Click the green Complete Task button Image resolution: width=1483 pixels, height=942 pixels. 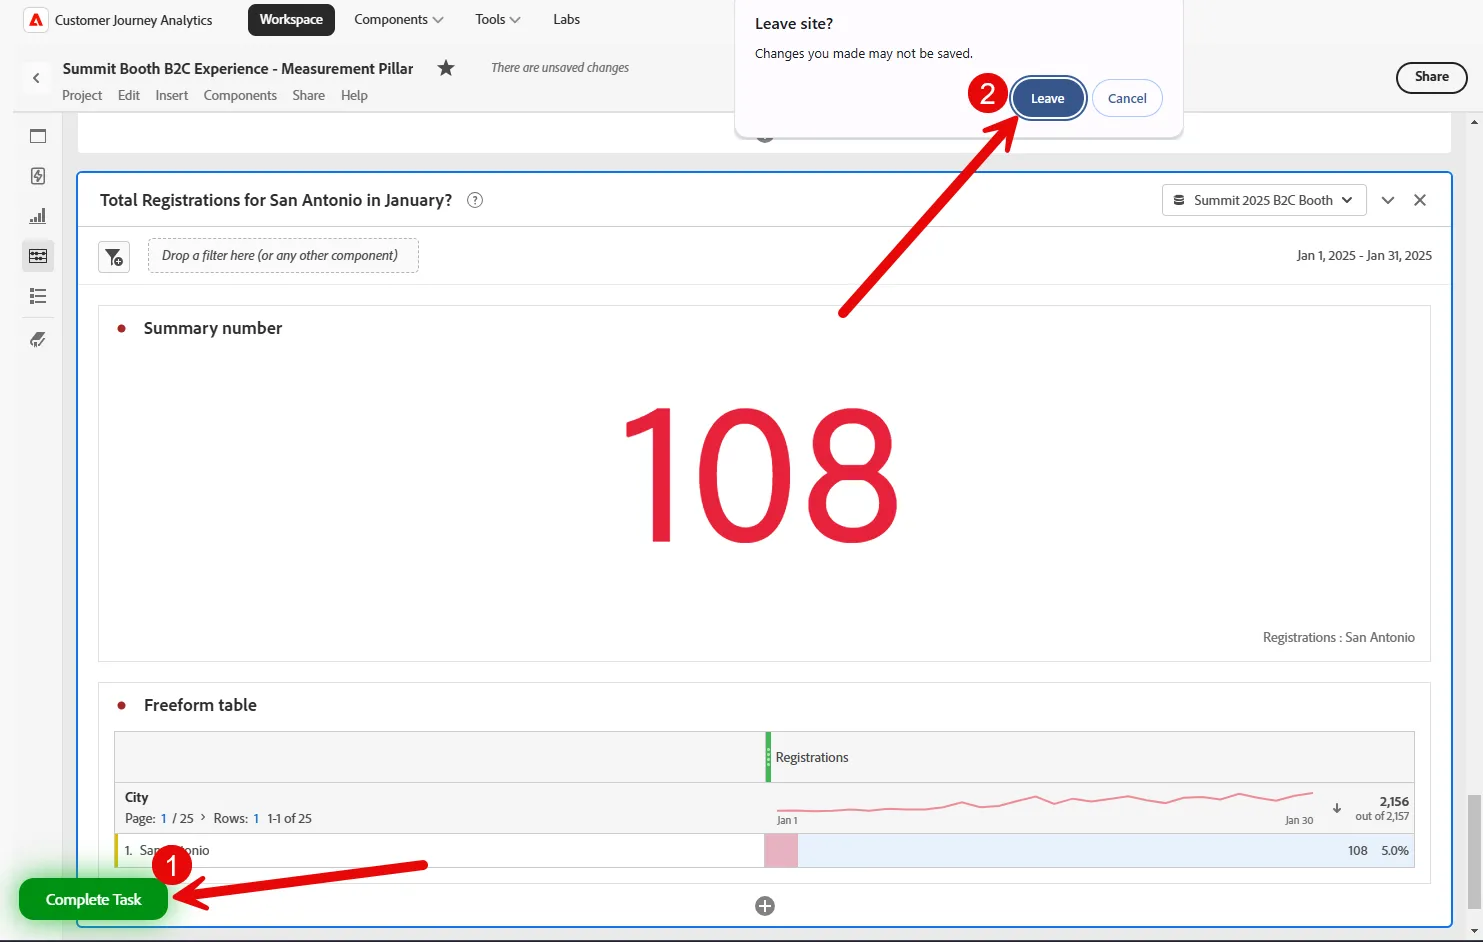click(x=93, y=899)
